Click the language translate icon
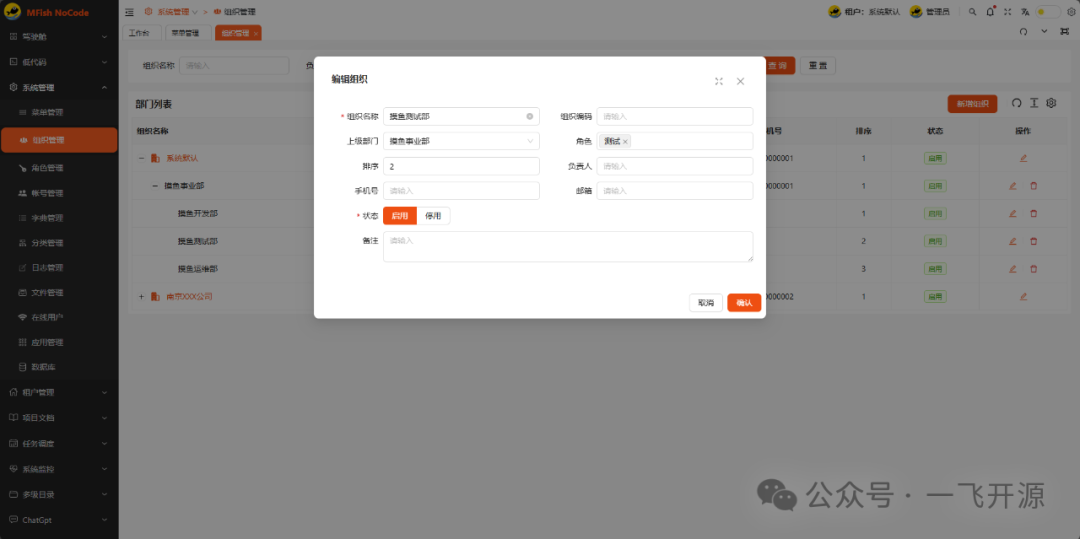The image size is (1080, 539). 1025,12
